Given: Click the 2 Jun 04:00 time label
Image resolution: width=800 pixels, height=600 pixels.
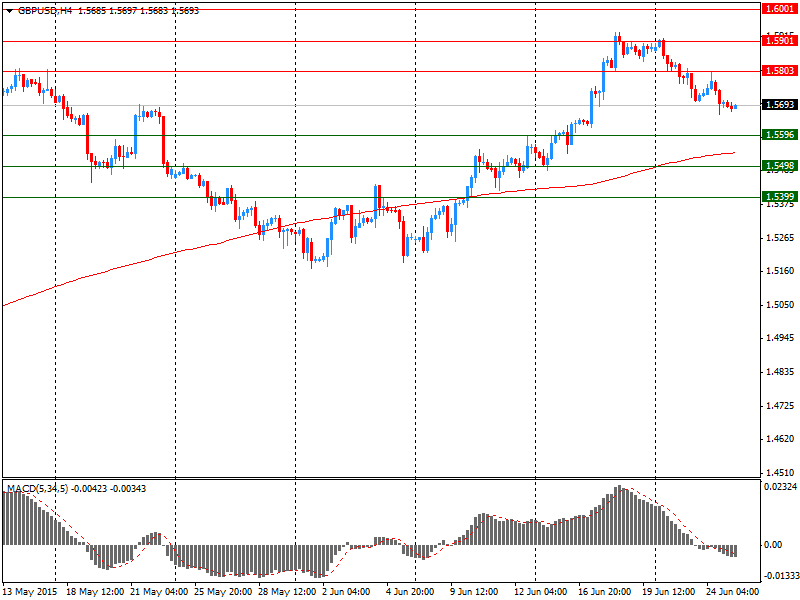Looking at the screenshot, I should click(x=346, y=592).
